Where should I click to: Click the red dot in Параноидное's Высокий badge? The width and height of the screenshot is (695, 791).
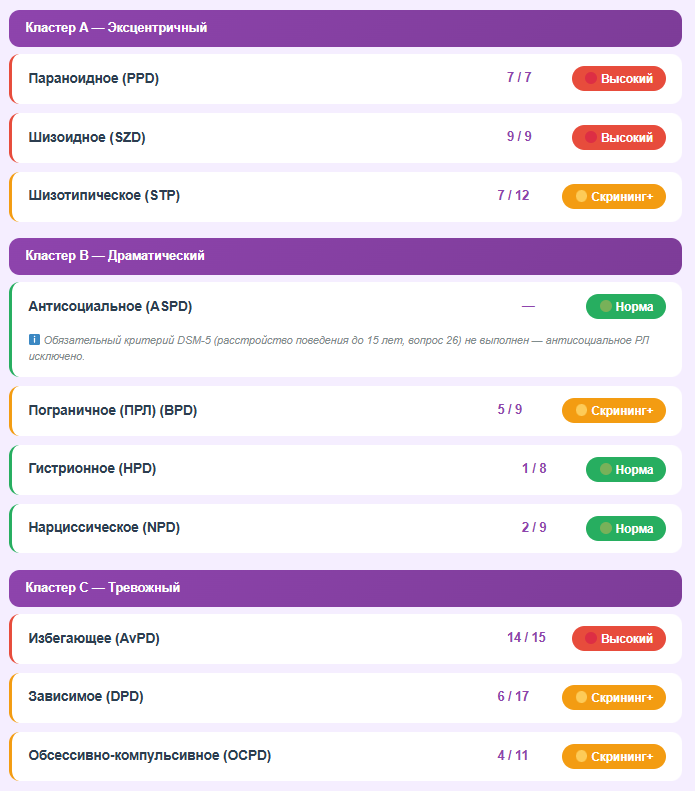(590, 78)
